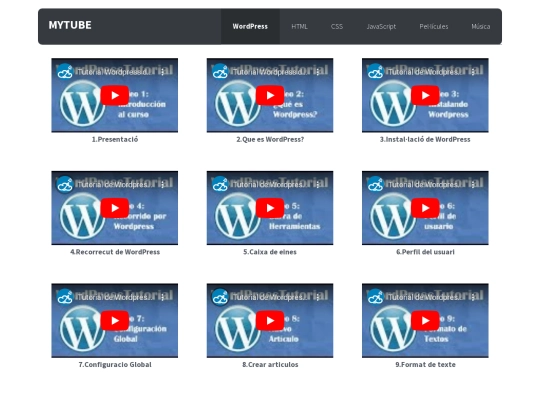Go to the Pel·lícules tab
This screenshot has height=405, width=540.
point(434,27)
